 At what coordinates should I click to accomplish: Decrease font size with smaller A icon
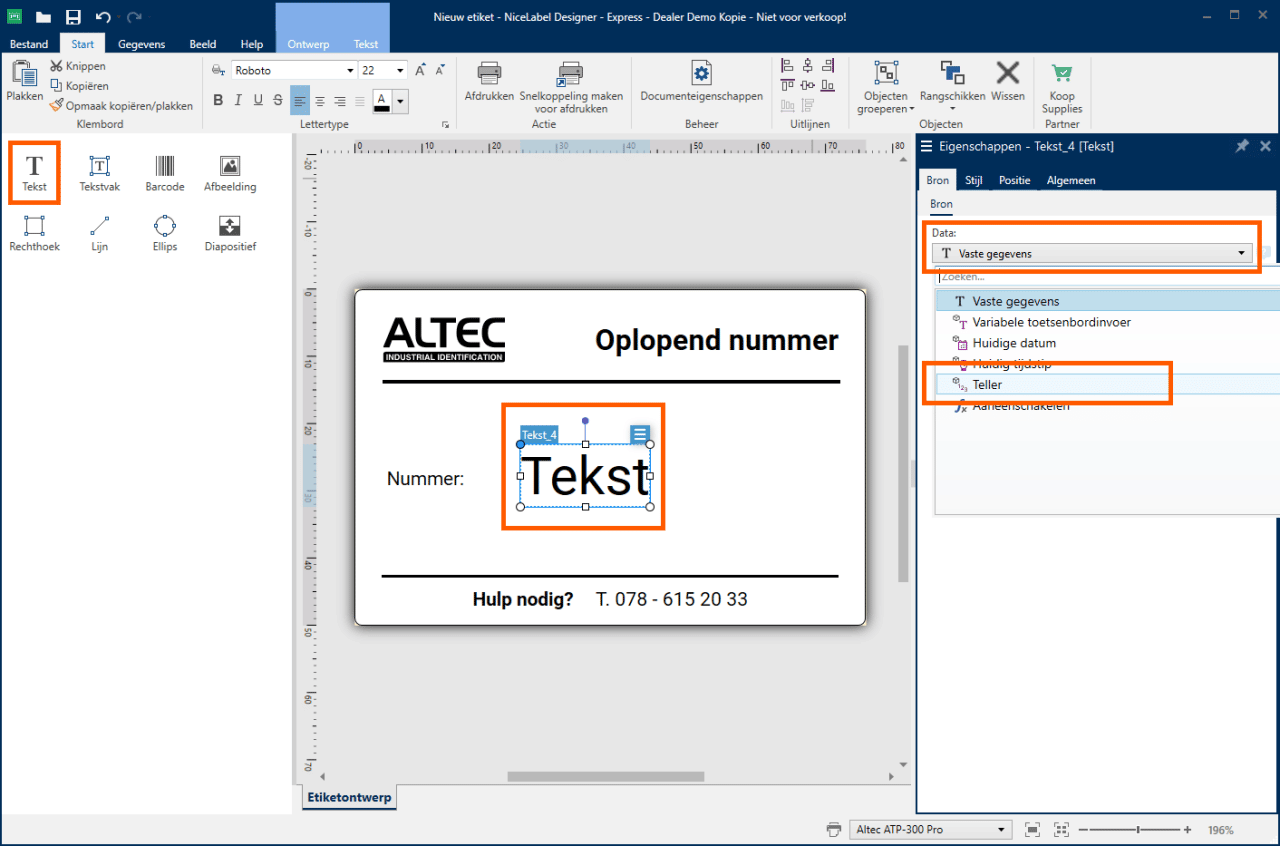440,70
